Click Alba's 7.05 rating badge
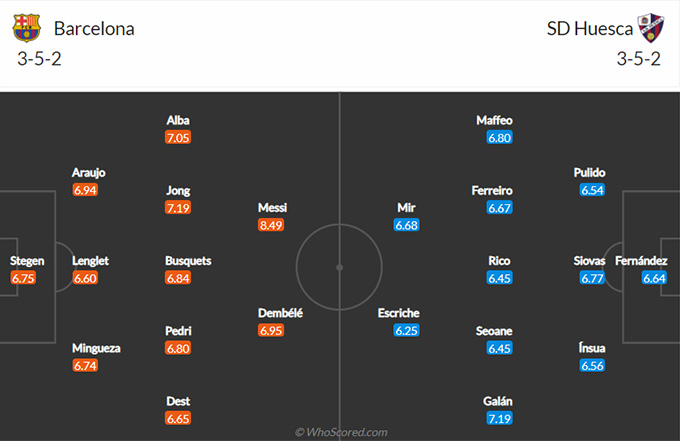Image resolution: width=680 pixels, height=441 pixels. pyautogui.click(x=178, y=137)
